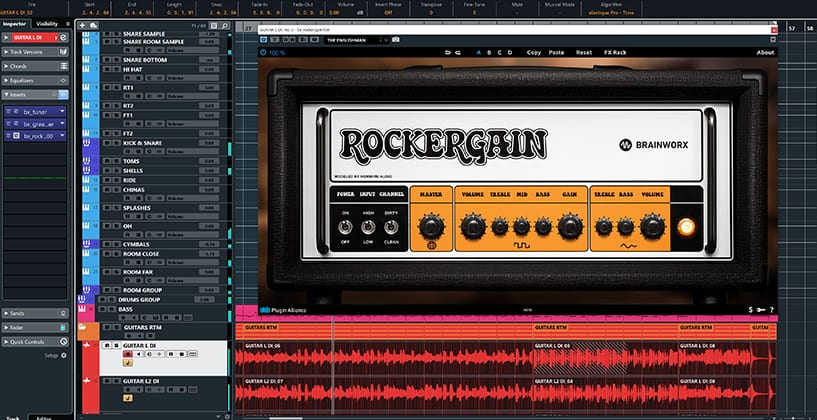Viewport: 817px width, 420px height.
Task: Click the Equalizers bypass icon
Action: click(63, 80)
